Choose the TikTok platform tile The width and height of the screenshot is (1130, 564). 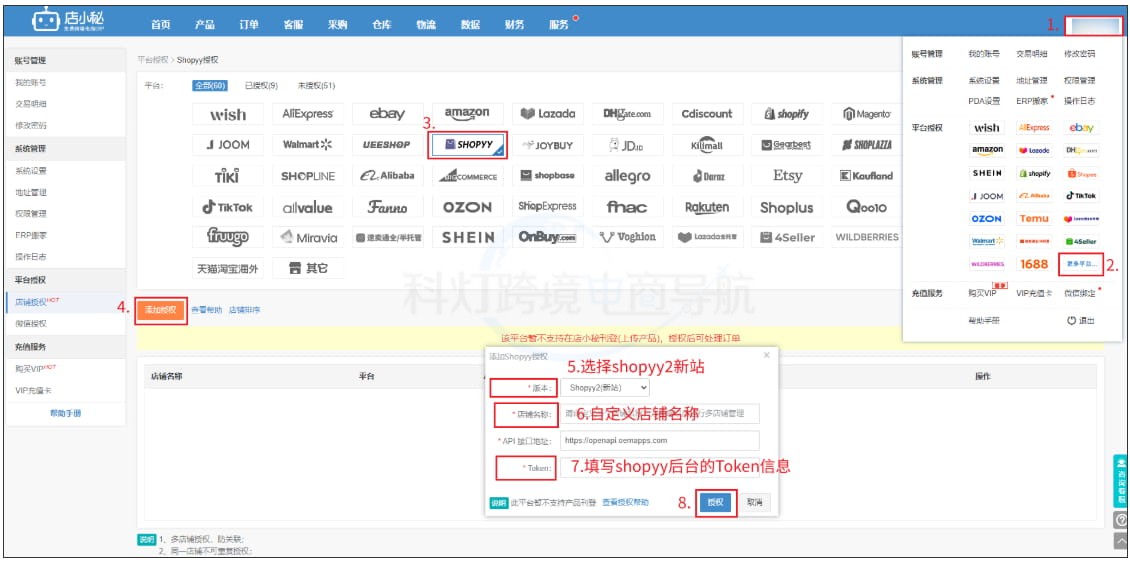click(x=228, y=207)
